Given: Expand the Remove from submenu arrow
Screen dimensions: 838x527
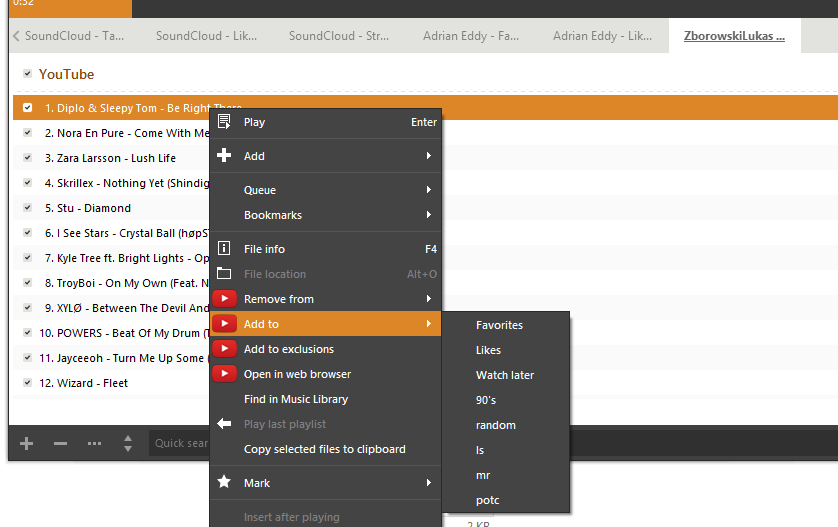Looking at the screenshot, I should (429, 299).
